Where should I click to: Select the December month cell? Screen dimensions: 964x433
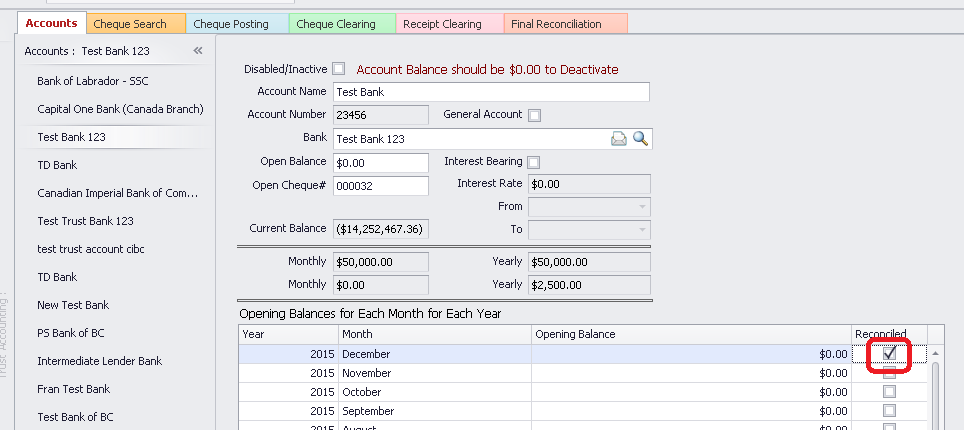pyautogui.click(x=435, y=354)
